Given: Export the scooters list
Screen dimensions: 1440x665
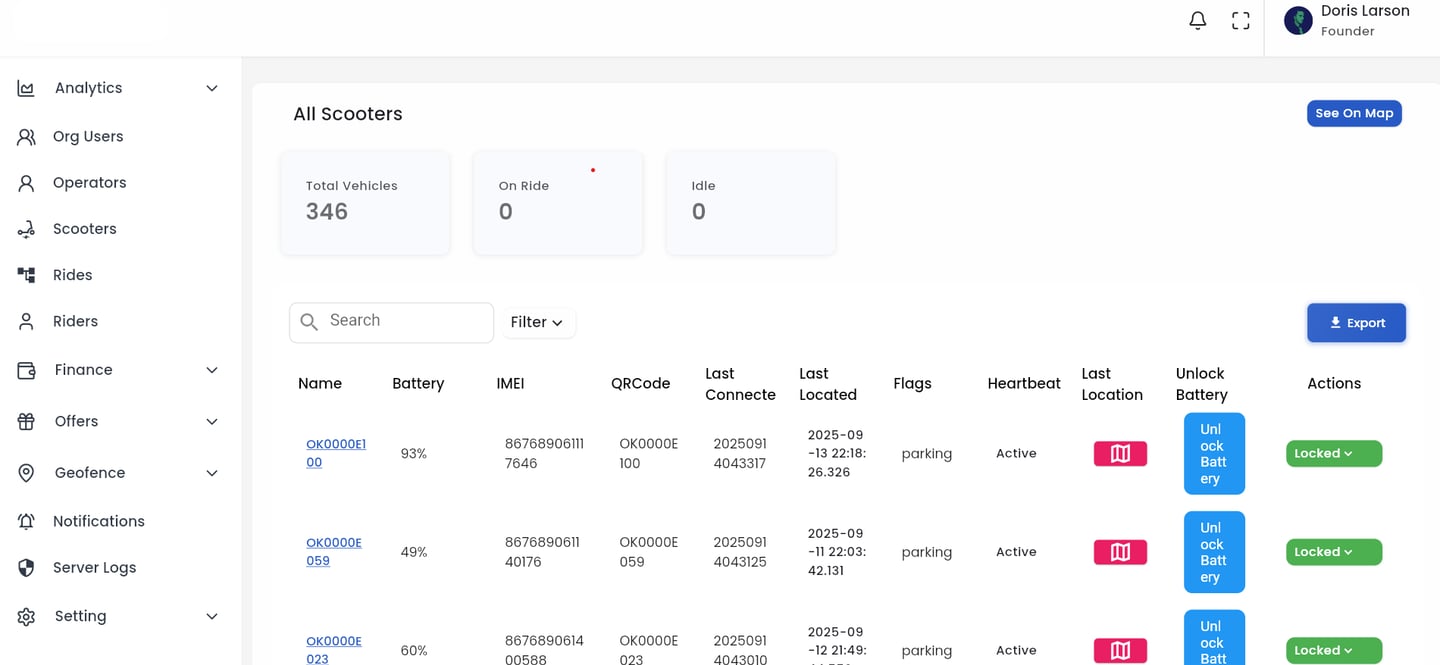Looking at the screenshot, I should pos(1356,323).
